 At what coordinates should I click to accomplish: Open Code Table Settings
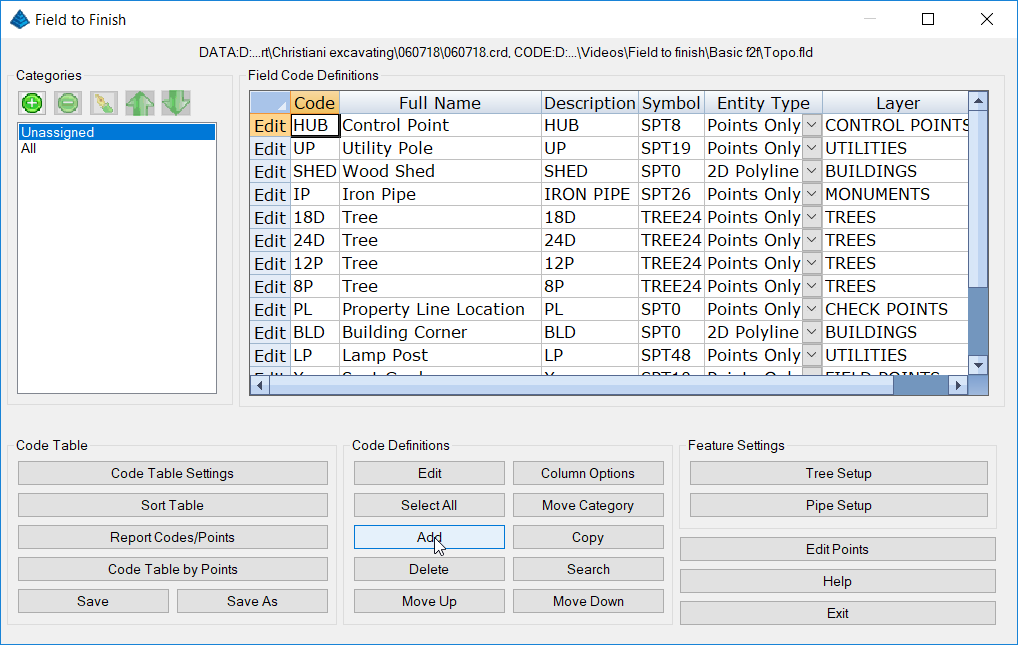(173, 473)
